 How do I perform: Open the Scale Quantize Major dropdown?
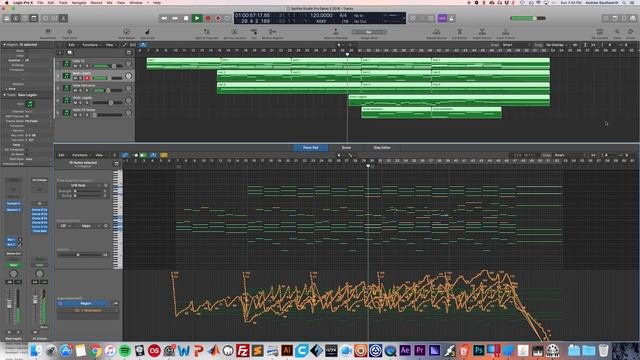point(89,226)
